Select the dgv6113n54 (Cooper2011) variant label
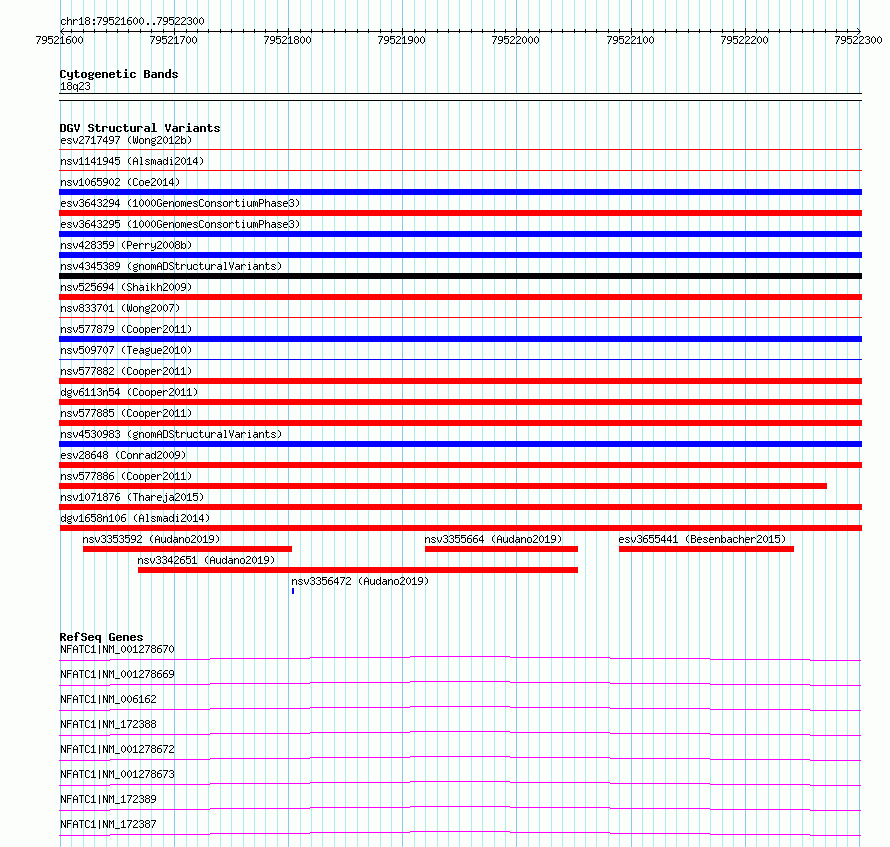 (129, 392)
